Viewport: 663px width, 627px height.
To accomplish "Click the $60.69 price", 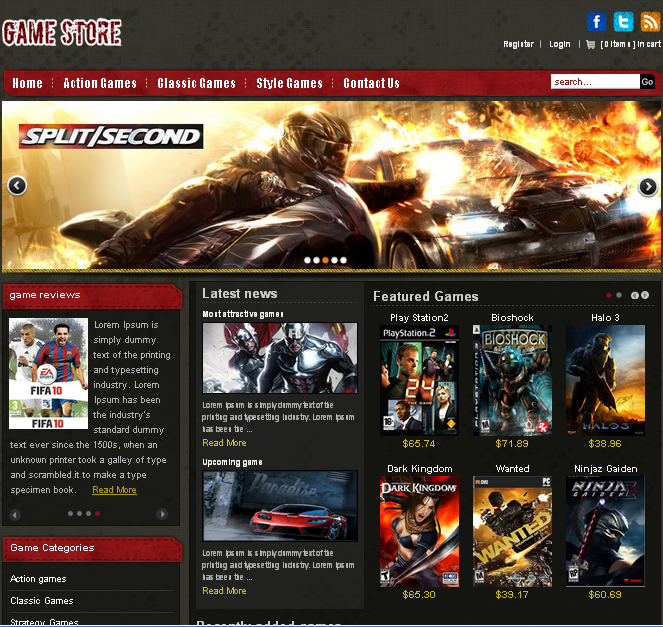I will [605, 594].
